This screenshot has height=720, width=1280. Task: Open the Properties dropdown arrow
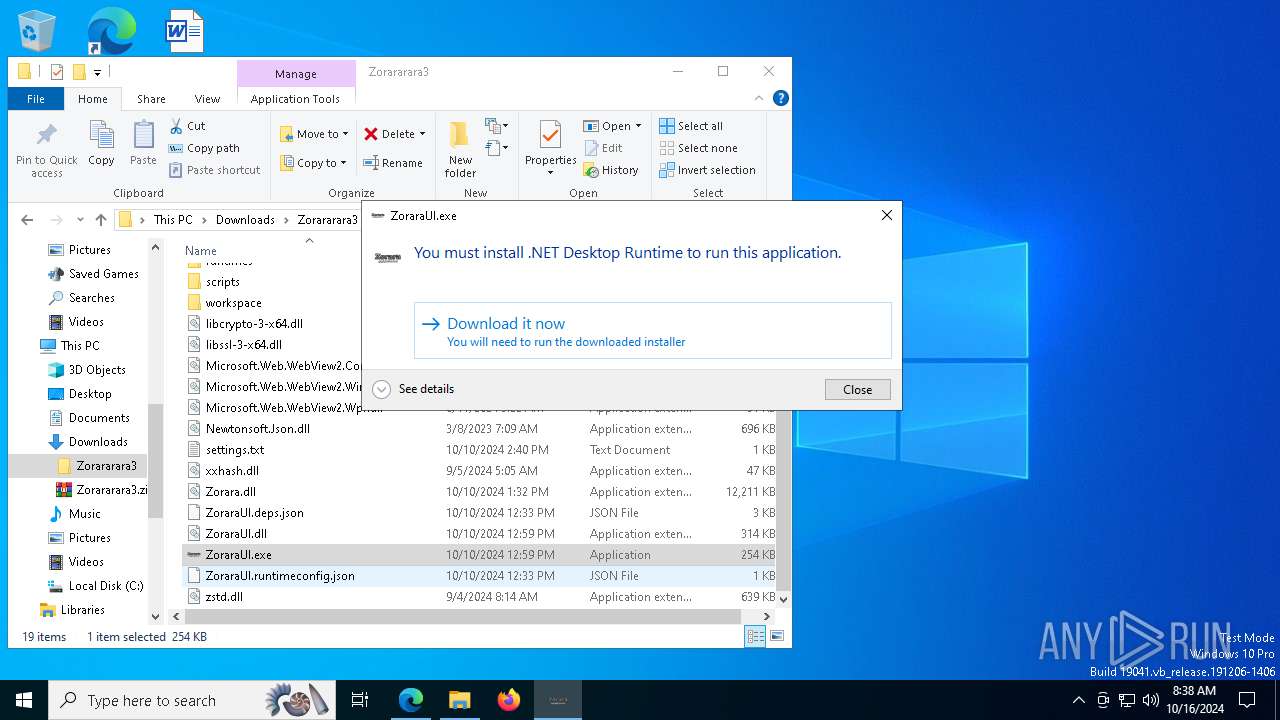tap(550, 172)
